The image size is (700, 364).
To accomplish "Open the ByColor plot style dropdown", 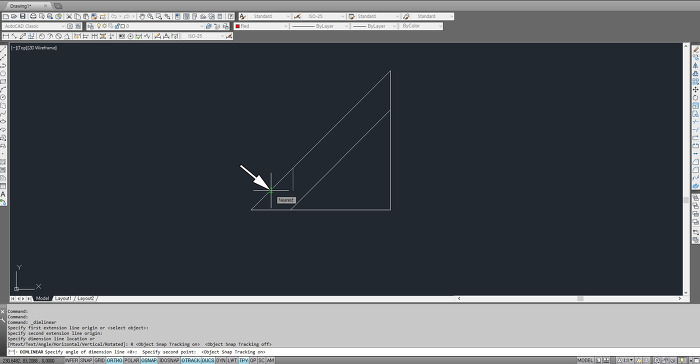I will (421, 26).
